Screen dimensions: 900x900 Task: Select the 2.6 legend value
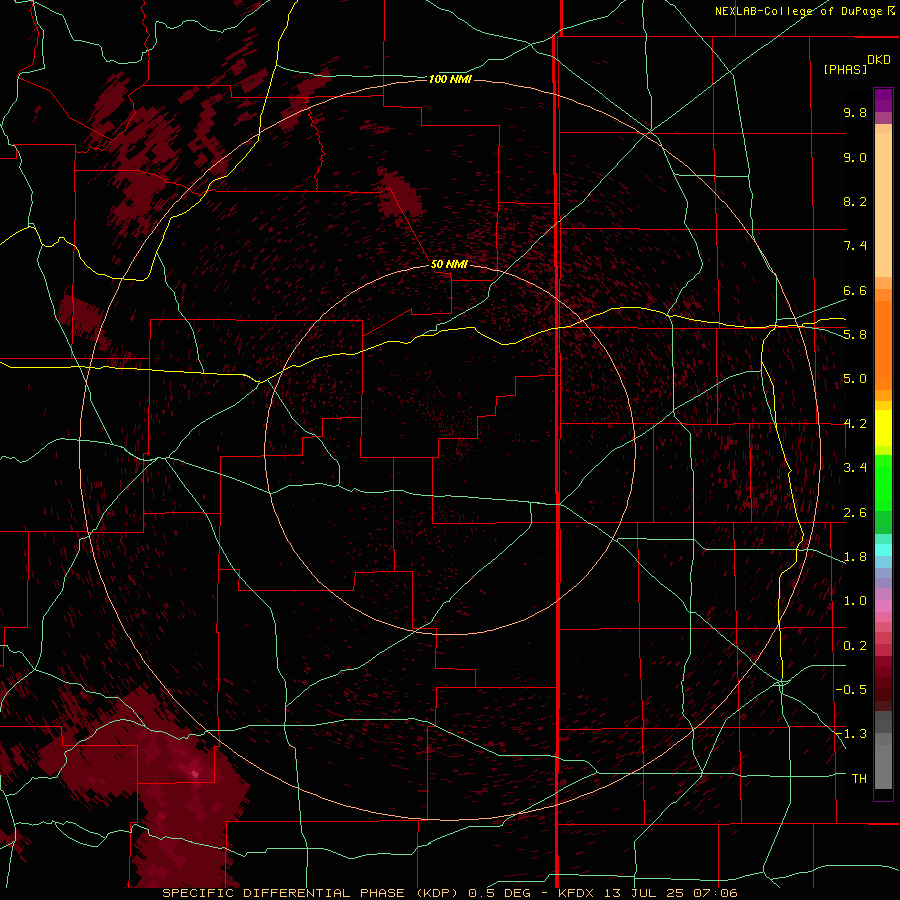coord(855,513)
